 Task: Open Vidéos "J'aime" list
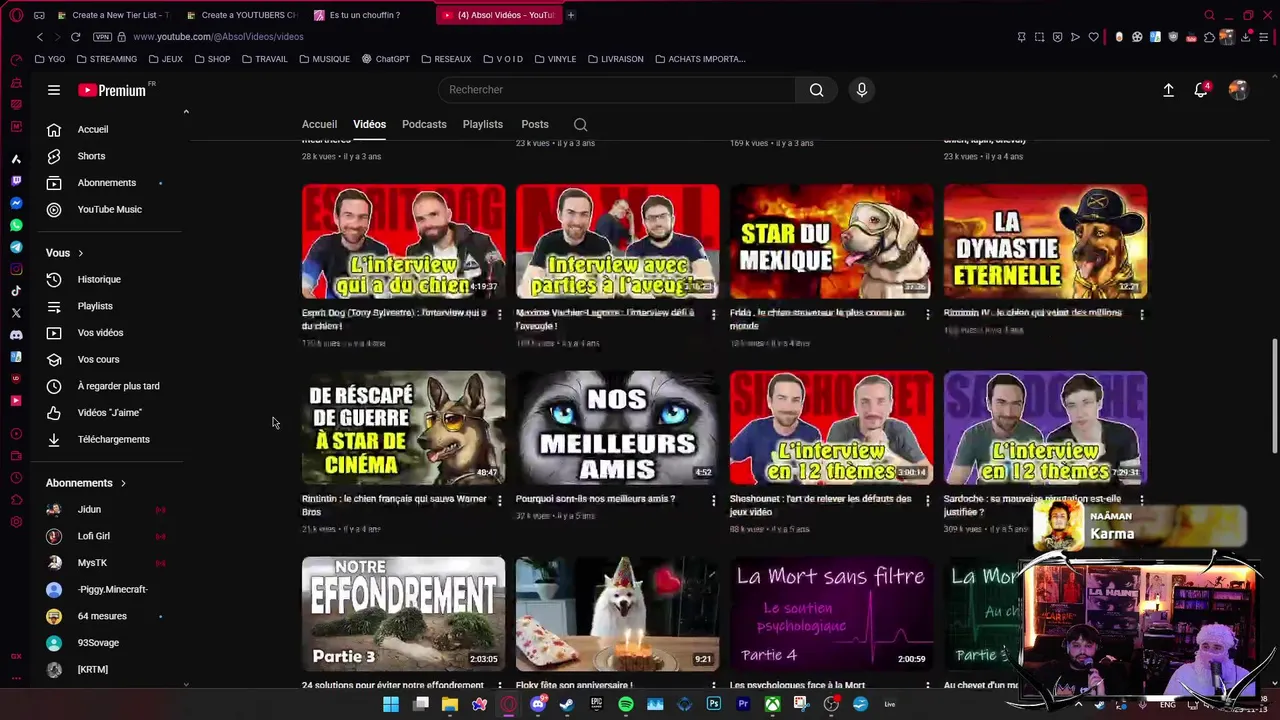[x=108, y=413]
